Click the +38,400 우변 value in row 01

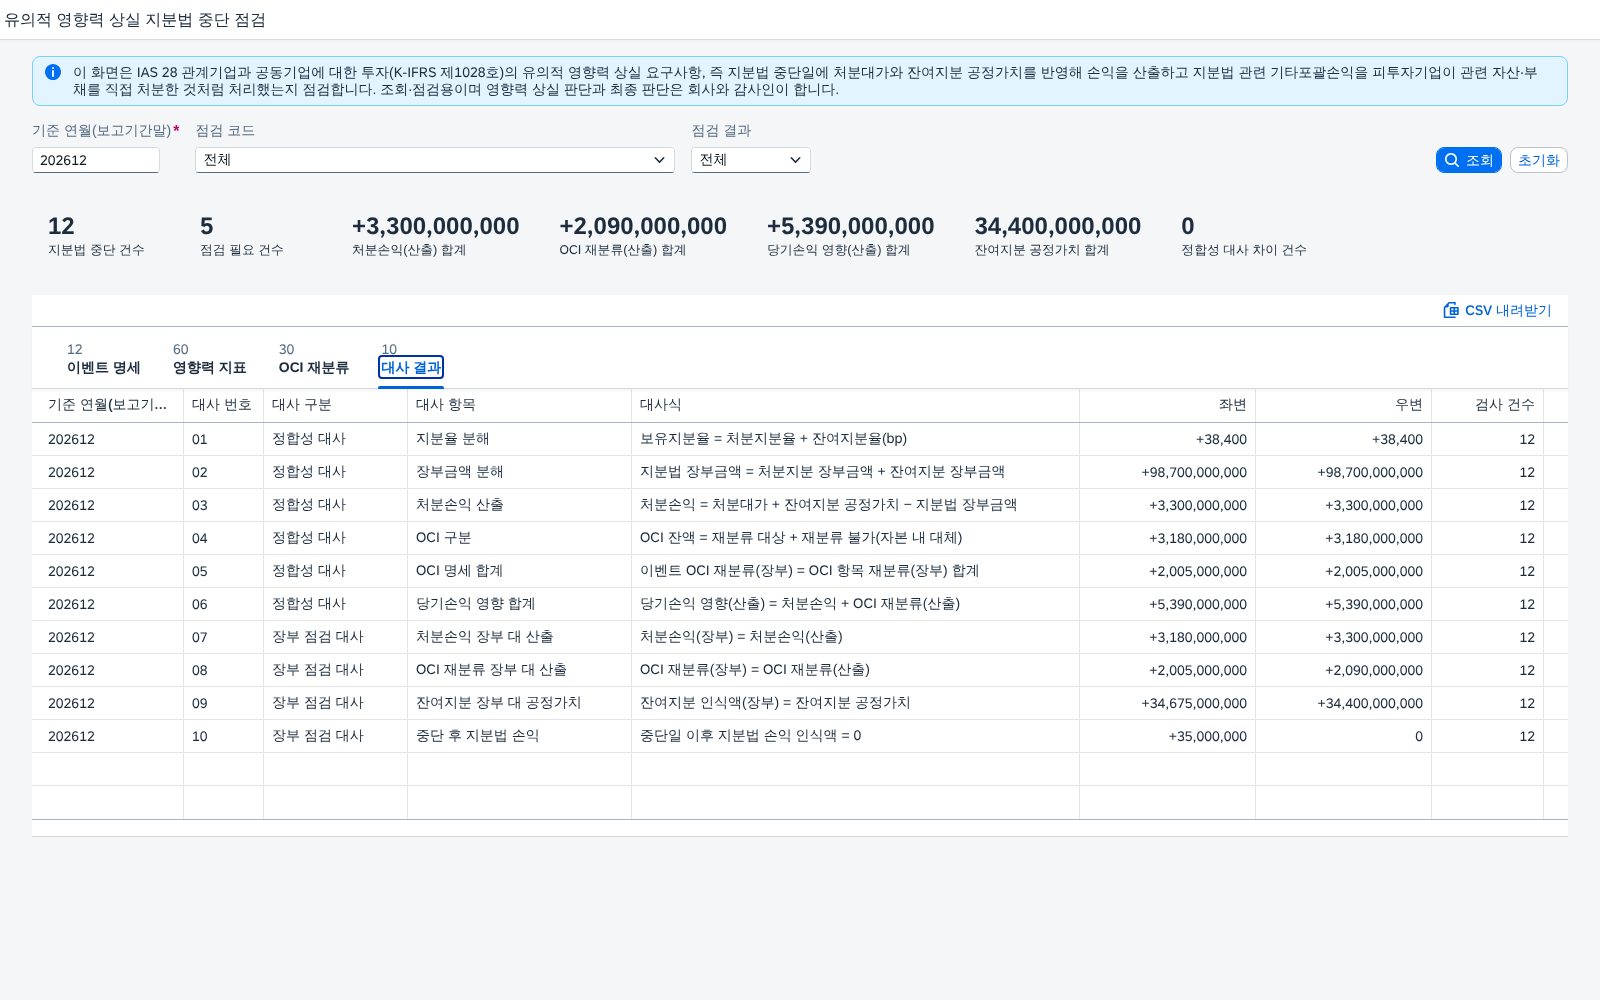[x=1397, y=440]
